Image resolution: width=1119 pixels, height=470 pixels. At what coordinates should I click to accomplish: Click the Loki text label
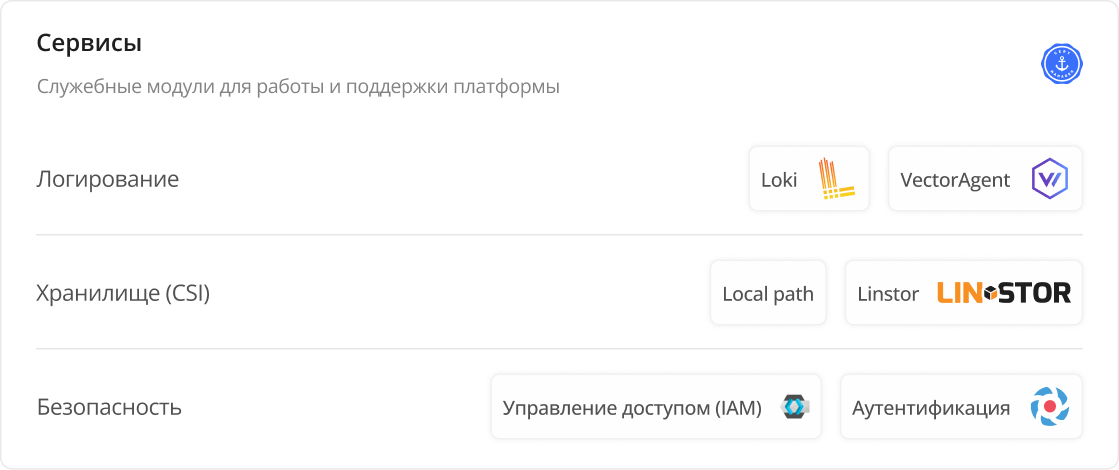tap(779, 180)
